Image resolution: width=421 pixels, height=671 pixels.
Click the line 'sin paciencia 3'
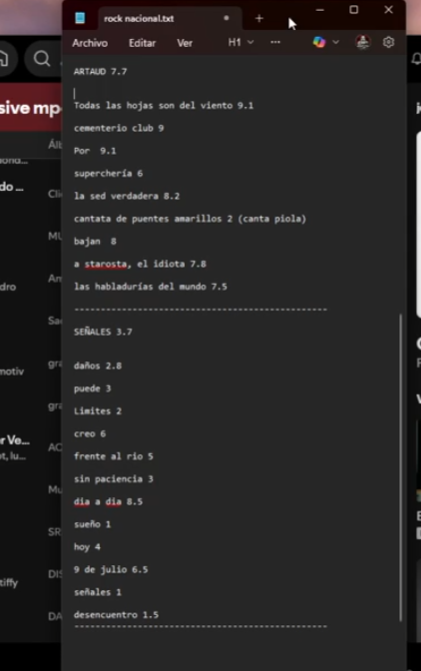point(113,479)
